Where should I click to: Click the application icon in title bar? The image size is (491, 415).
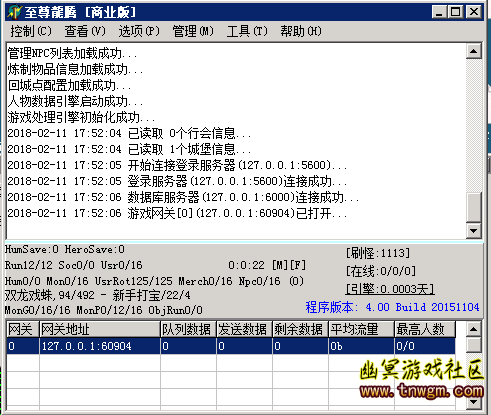(15, 12)
